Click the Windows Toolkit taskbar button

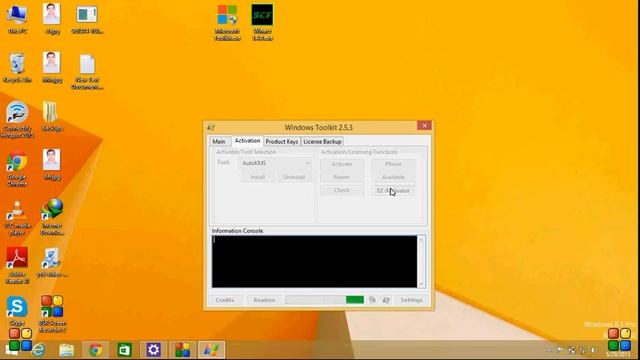point(211,350)
